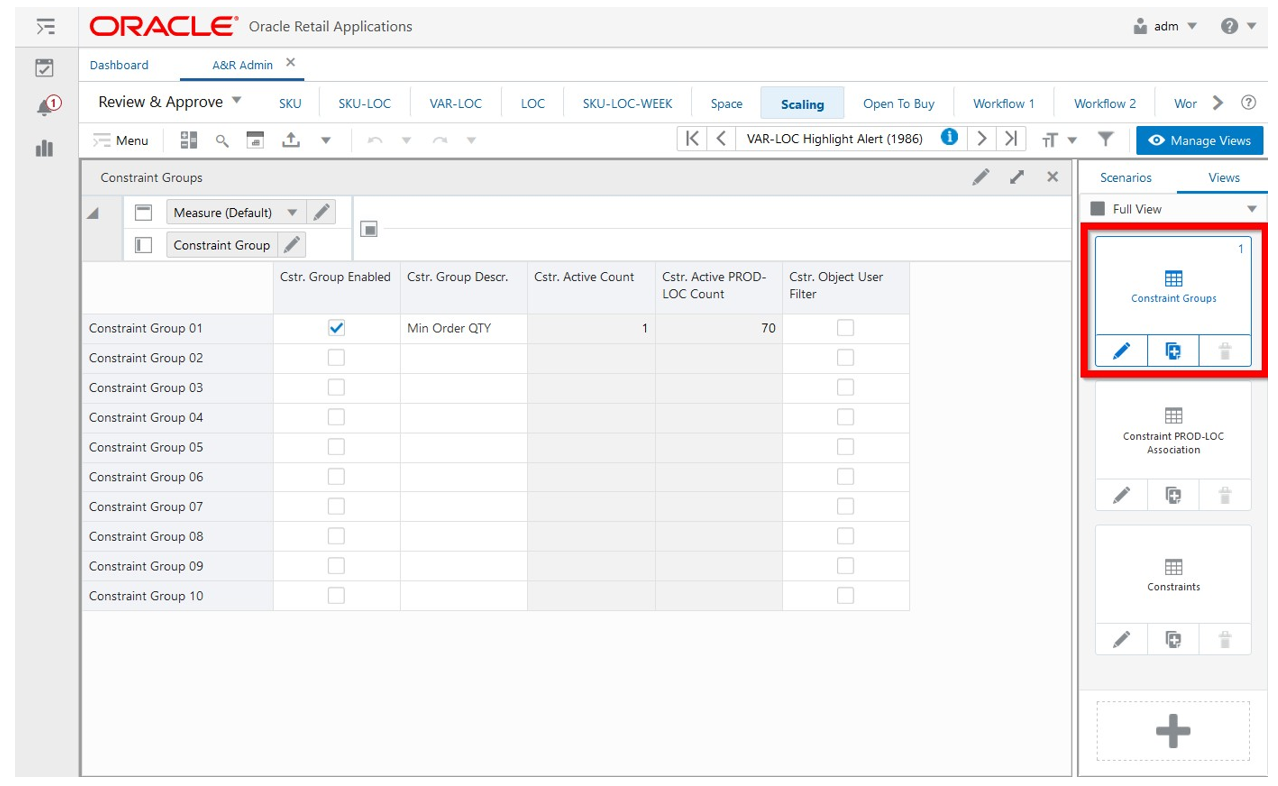Select the SKU-LOC tab

coord(365,103)
